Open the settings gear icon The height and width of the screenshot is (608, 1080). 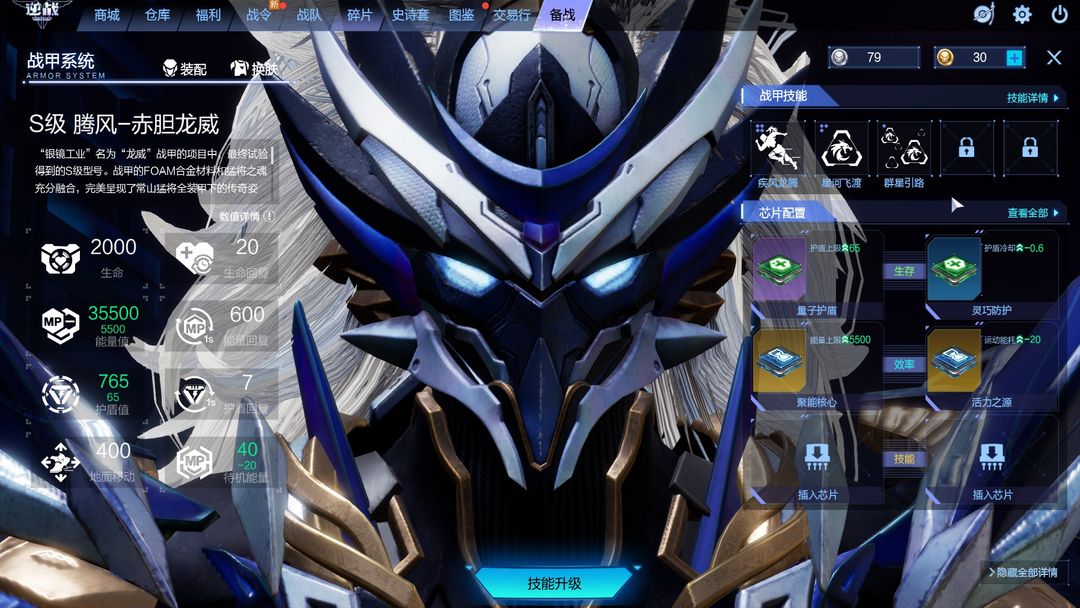(x=1022, y=14)
